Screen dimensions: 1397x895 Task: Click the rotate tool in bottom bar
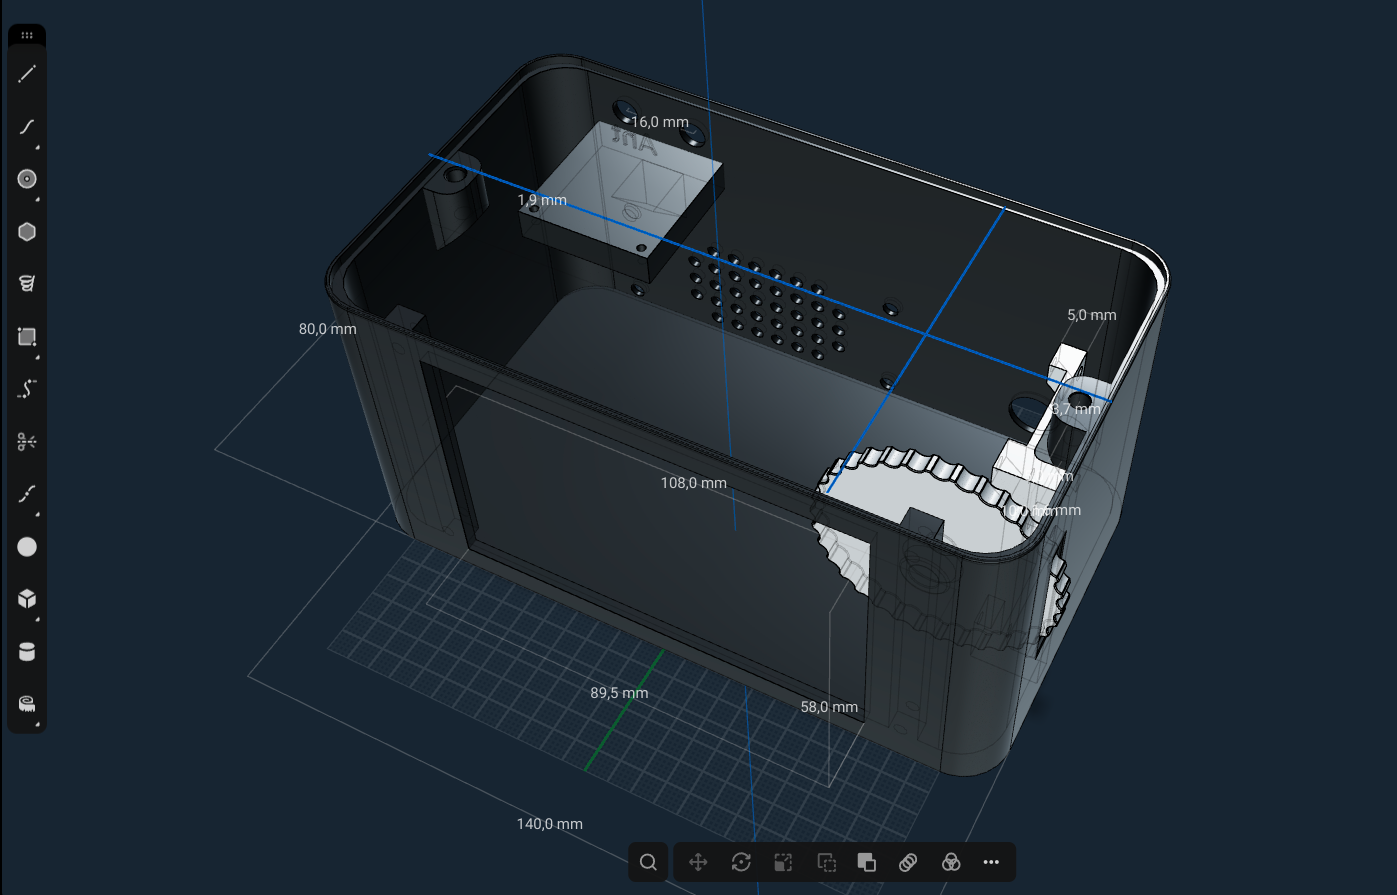click(x=741, y=862)
